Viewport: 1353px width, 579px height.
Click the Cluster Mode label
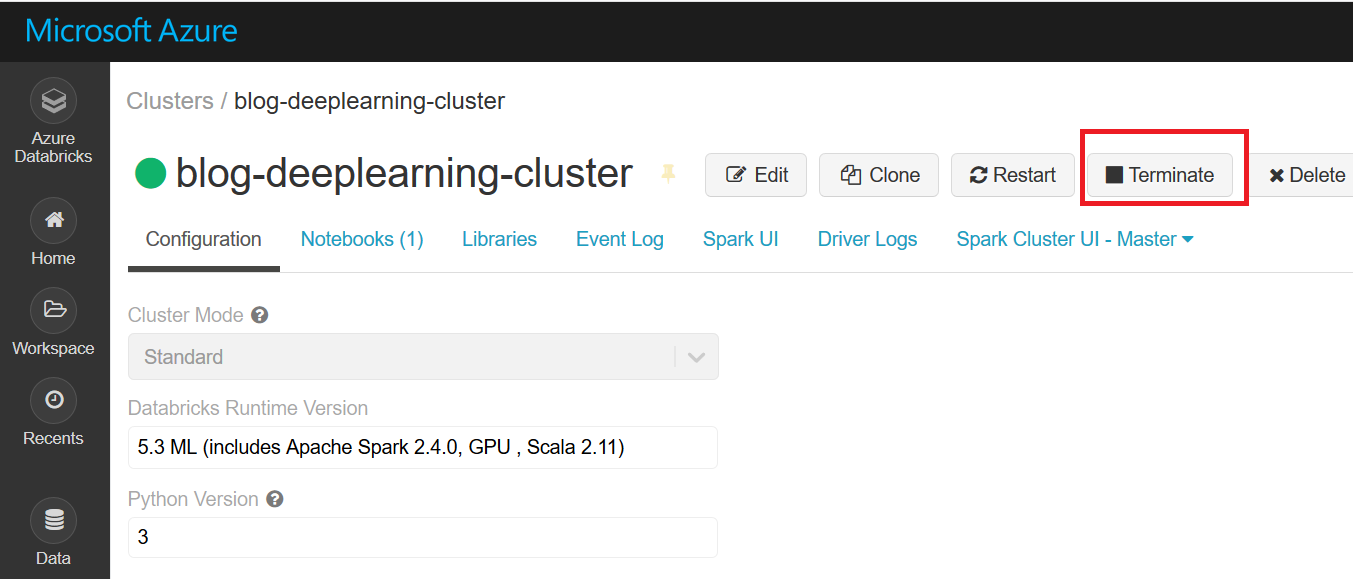[x=186, y=315]
